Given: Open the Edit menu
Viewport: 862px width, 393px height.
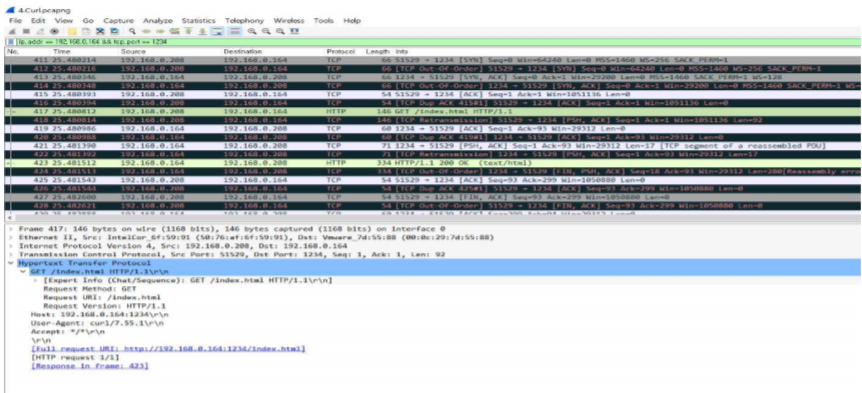Looking at the screenshot, I should tap(37, 21).
